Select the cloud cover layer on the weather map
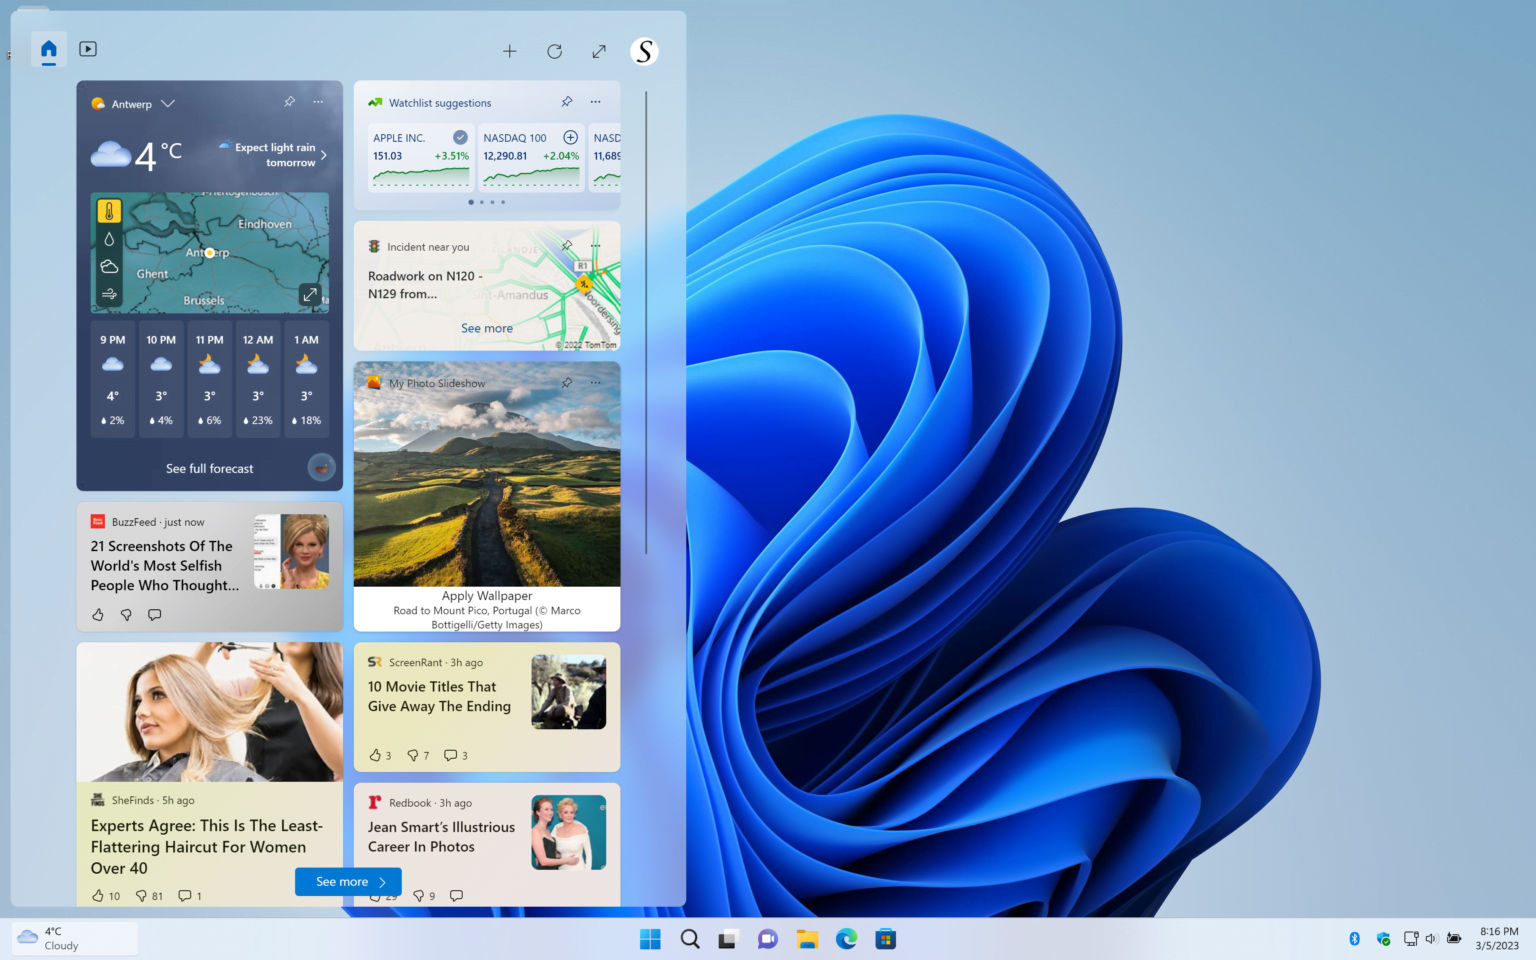1536x960 pixels. pos(109,267)
